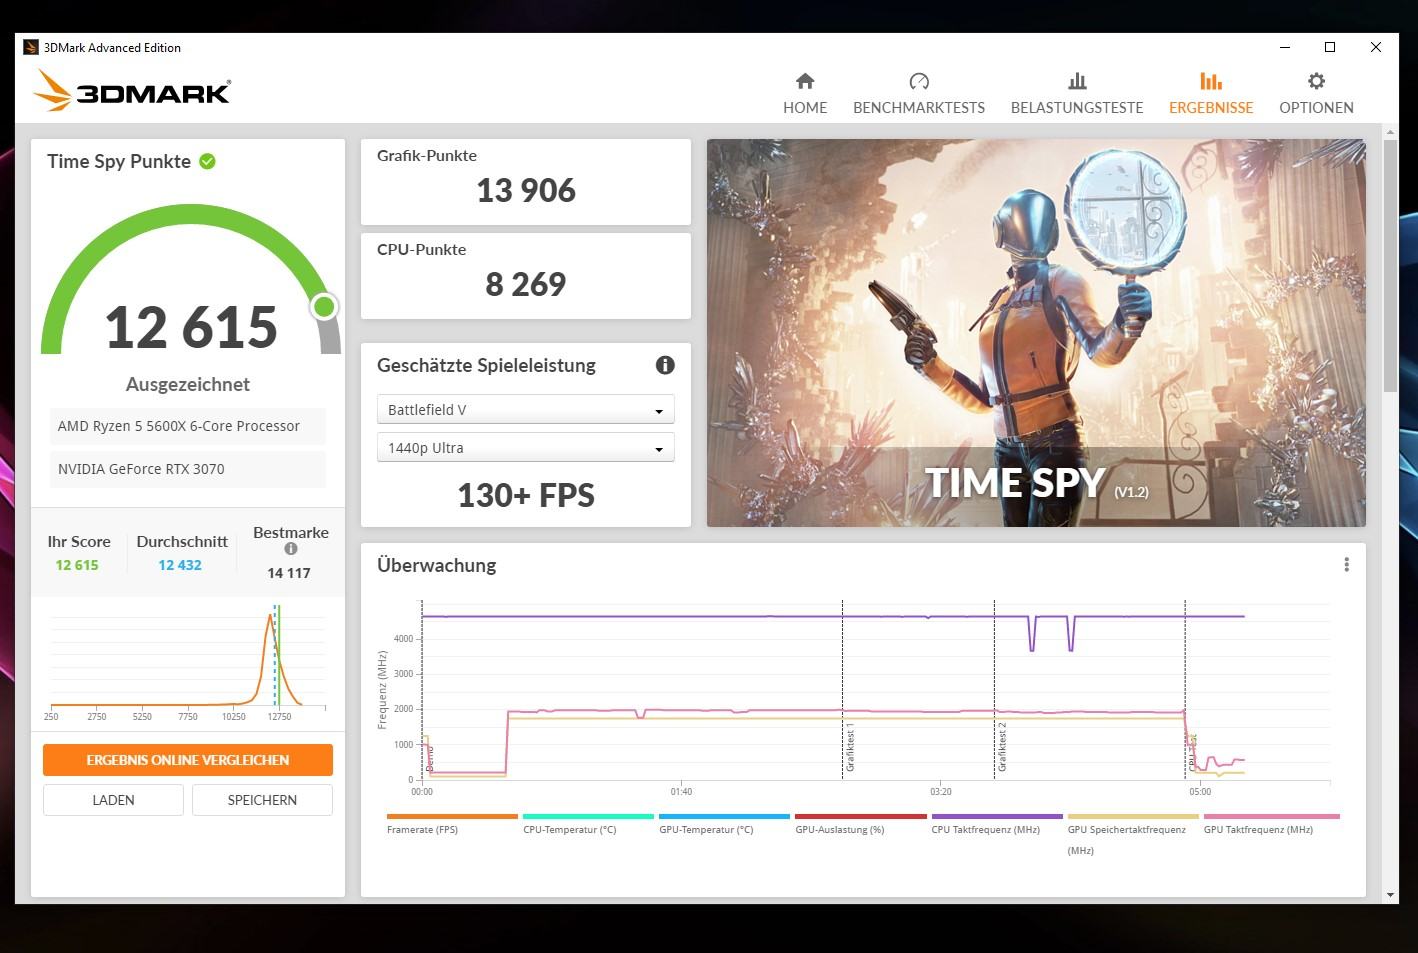Image resolution: width=1418 pixels, height=953 pixels.
Task: Switch to OPTIONEN tab label
Action: (1316, 107)
